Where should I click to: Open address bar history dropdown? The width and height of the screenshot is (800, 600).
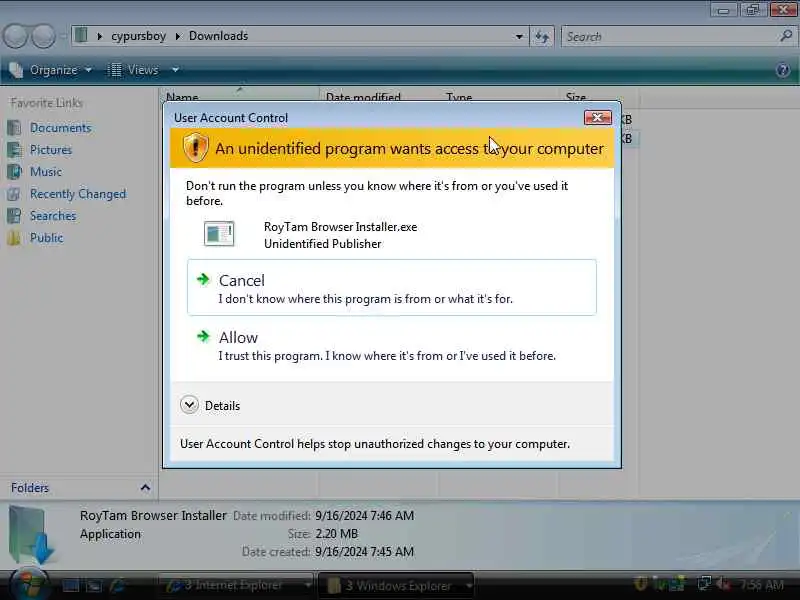[519, 36]
